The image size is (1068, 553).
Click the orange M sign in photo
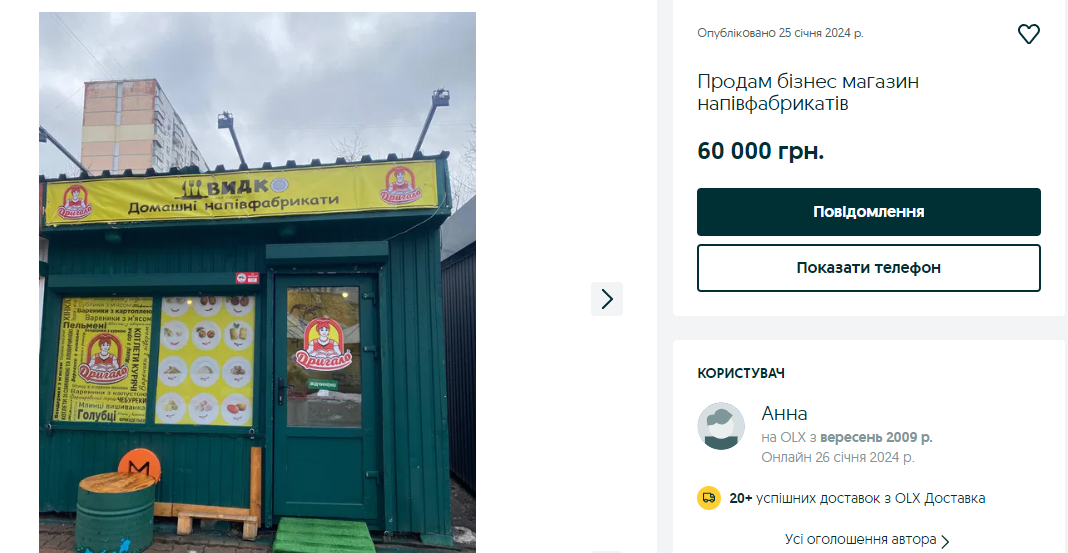139,467
